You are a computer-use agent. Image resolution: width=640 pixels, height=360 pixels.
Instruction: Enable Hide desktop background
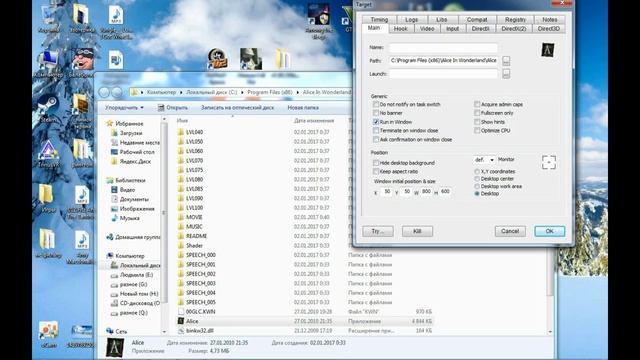point(376,163)
